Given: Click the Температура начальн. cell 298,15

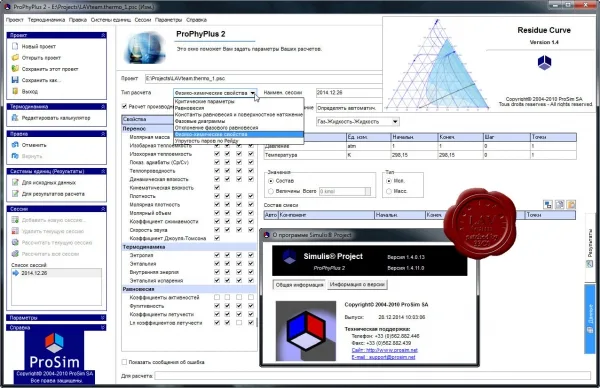Looking at the screenshot, I should [414, 155].
